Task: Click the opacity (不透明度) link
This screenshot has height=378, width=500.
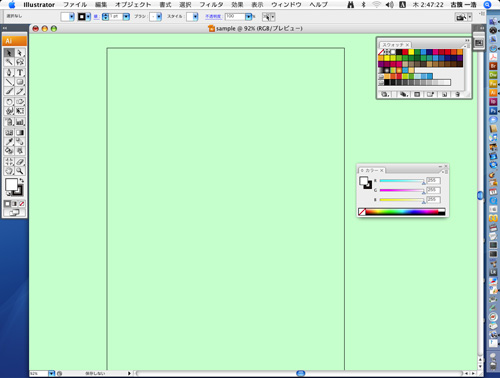Action: point(214,16)
